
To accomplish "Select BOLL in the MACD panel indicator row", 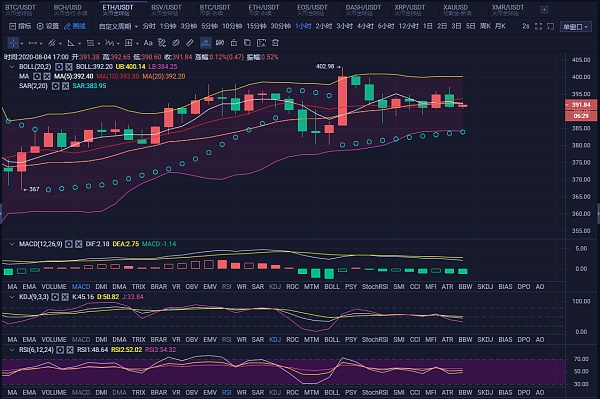I will 332,287.
